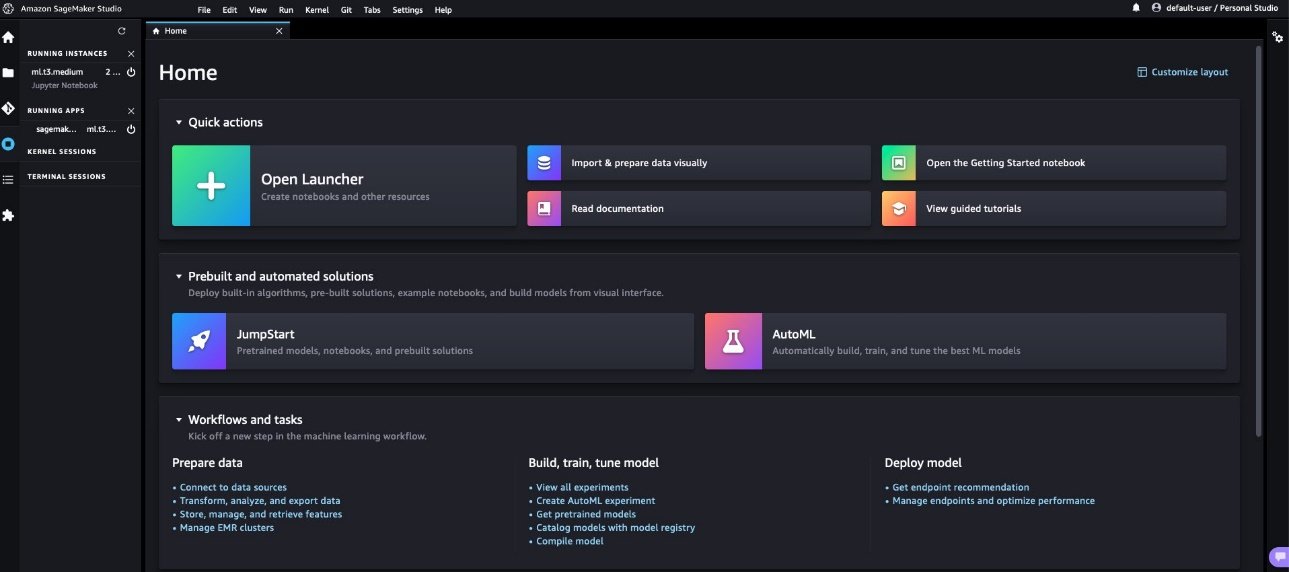The width and height of the screenshot is (1289, 572).
Task: Click the Open Launcher plus icon
Action: point(211,186)
